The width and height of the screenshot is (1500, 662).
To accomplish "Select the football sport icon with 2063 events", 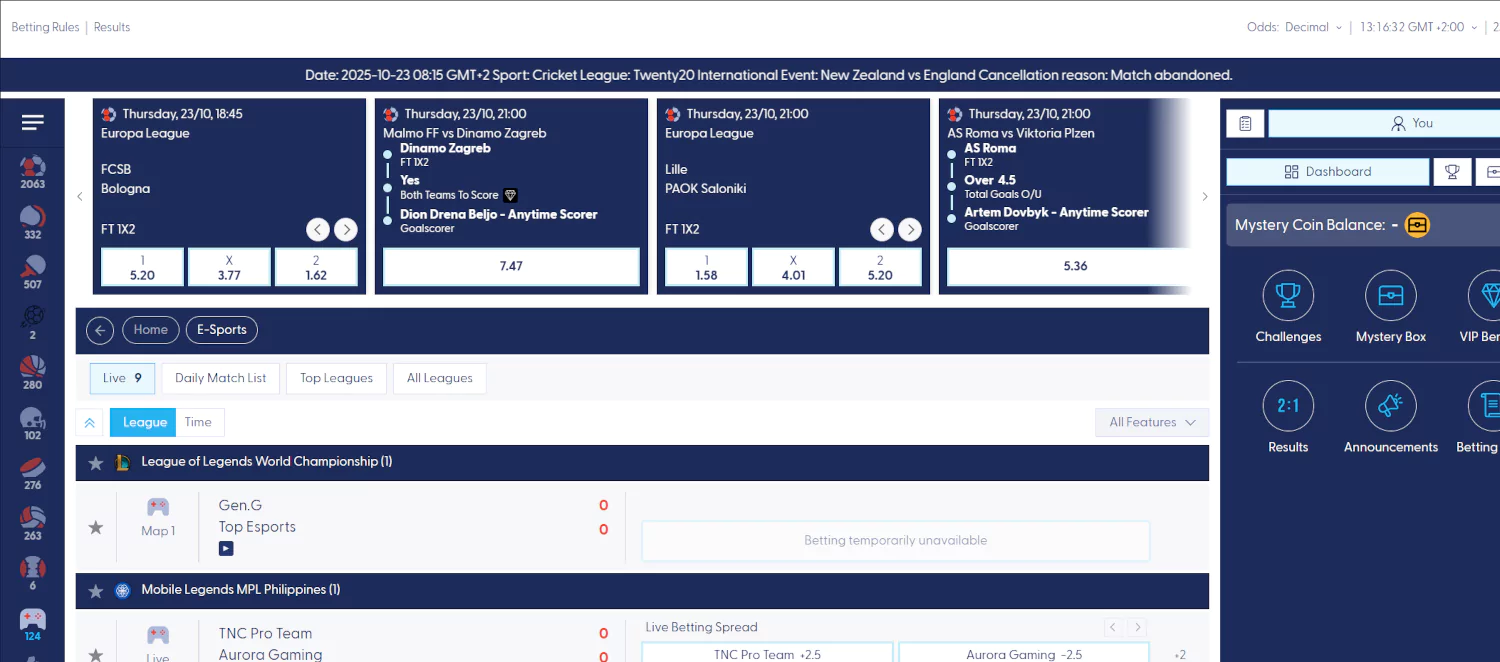I will [32, 171].
